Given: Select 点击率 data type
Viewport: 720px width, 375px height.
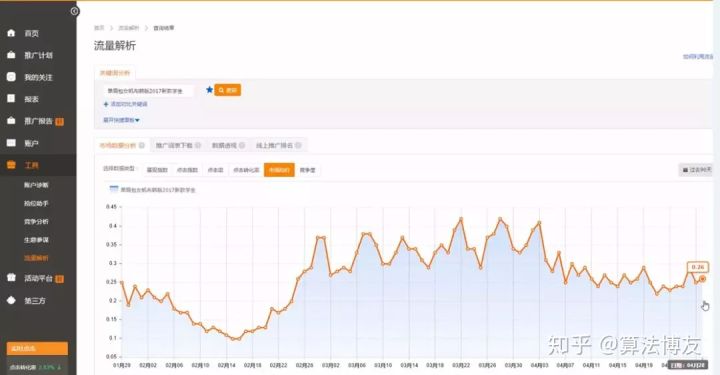Looking at the screenshot, I should tap(215, 170).
